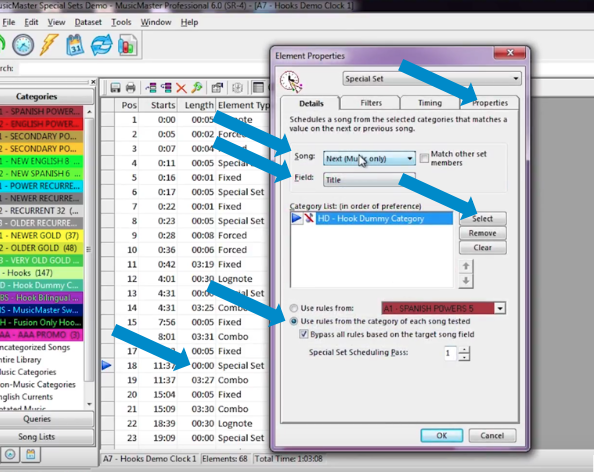Viewport: 594px width, 472px height.
Task: Click the small calendar icon below Song Lists
Action: [31, 454]
